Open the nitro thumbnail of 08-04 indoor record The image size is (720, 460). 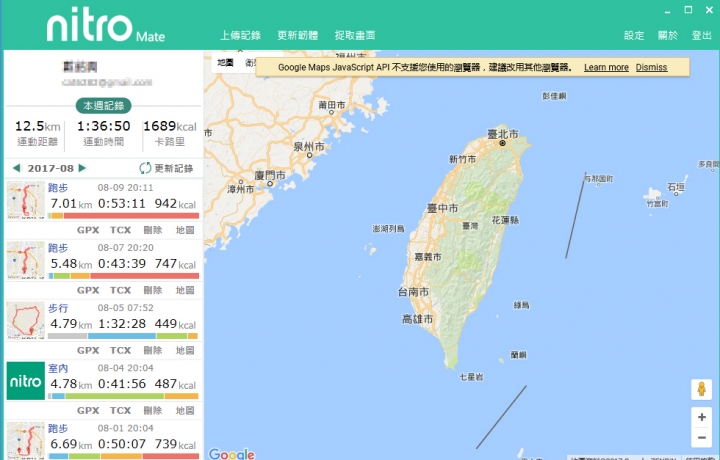(x=26, y=381)
